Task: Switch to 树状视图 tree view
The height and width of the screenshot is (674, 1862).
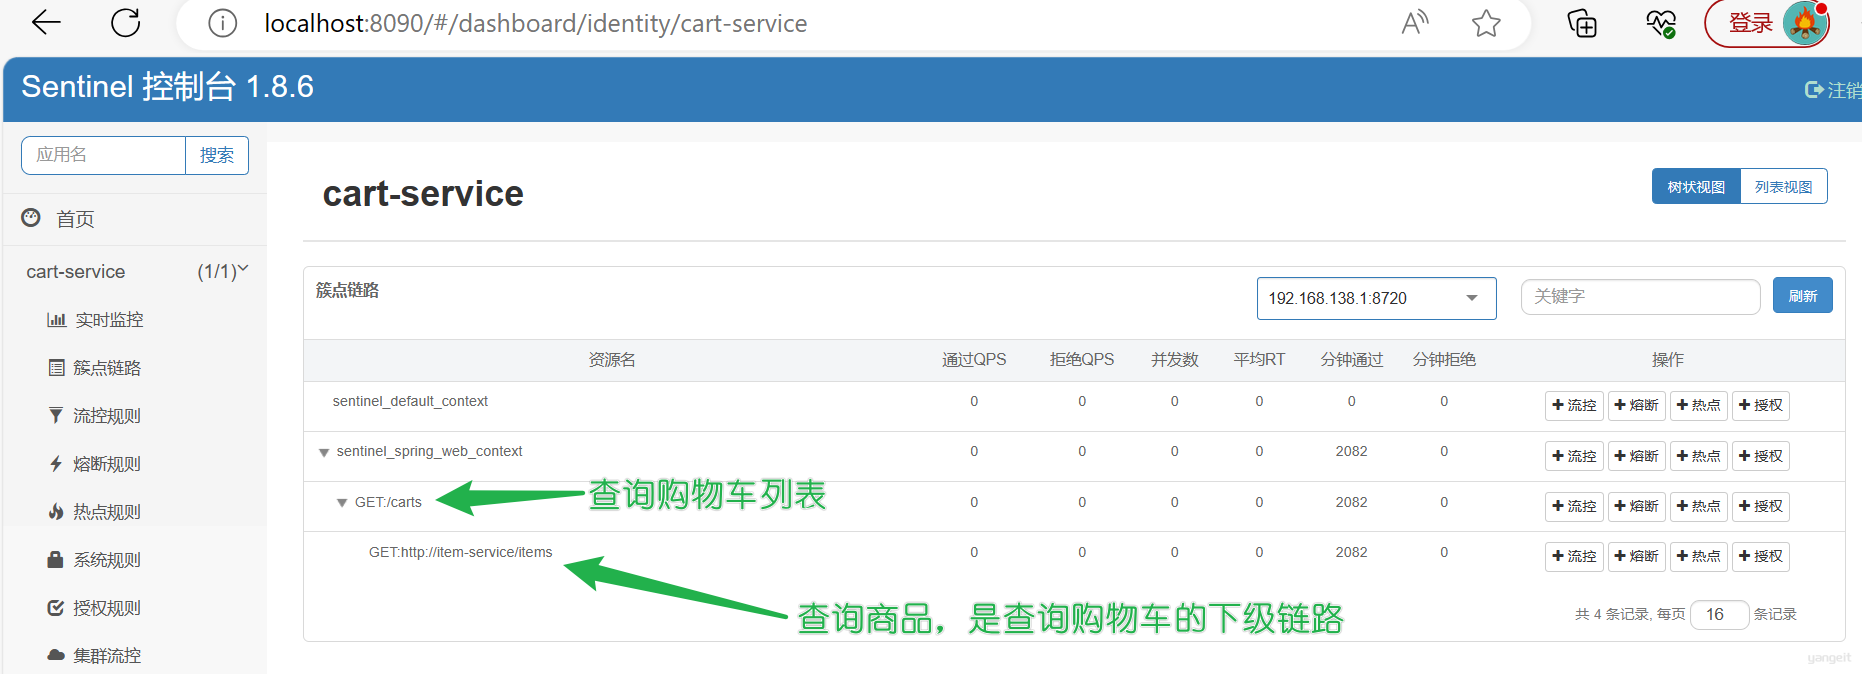Action: (x=1696, y=187)
